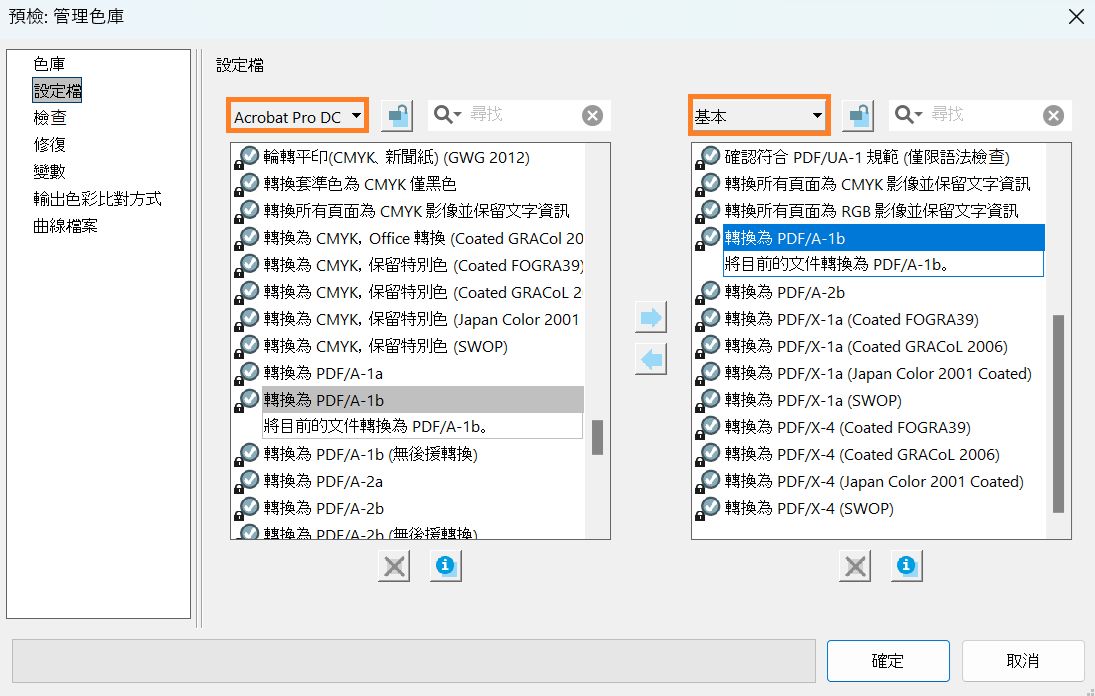Toggle the lock next to the Acrobat Pro DC library
The height and width of the screenshot is (696, 1095).
click(x=397, y=115)
